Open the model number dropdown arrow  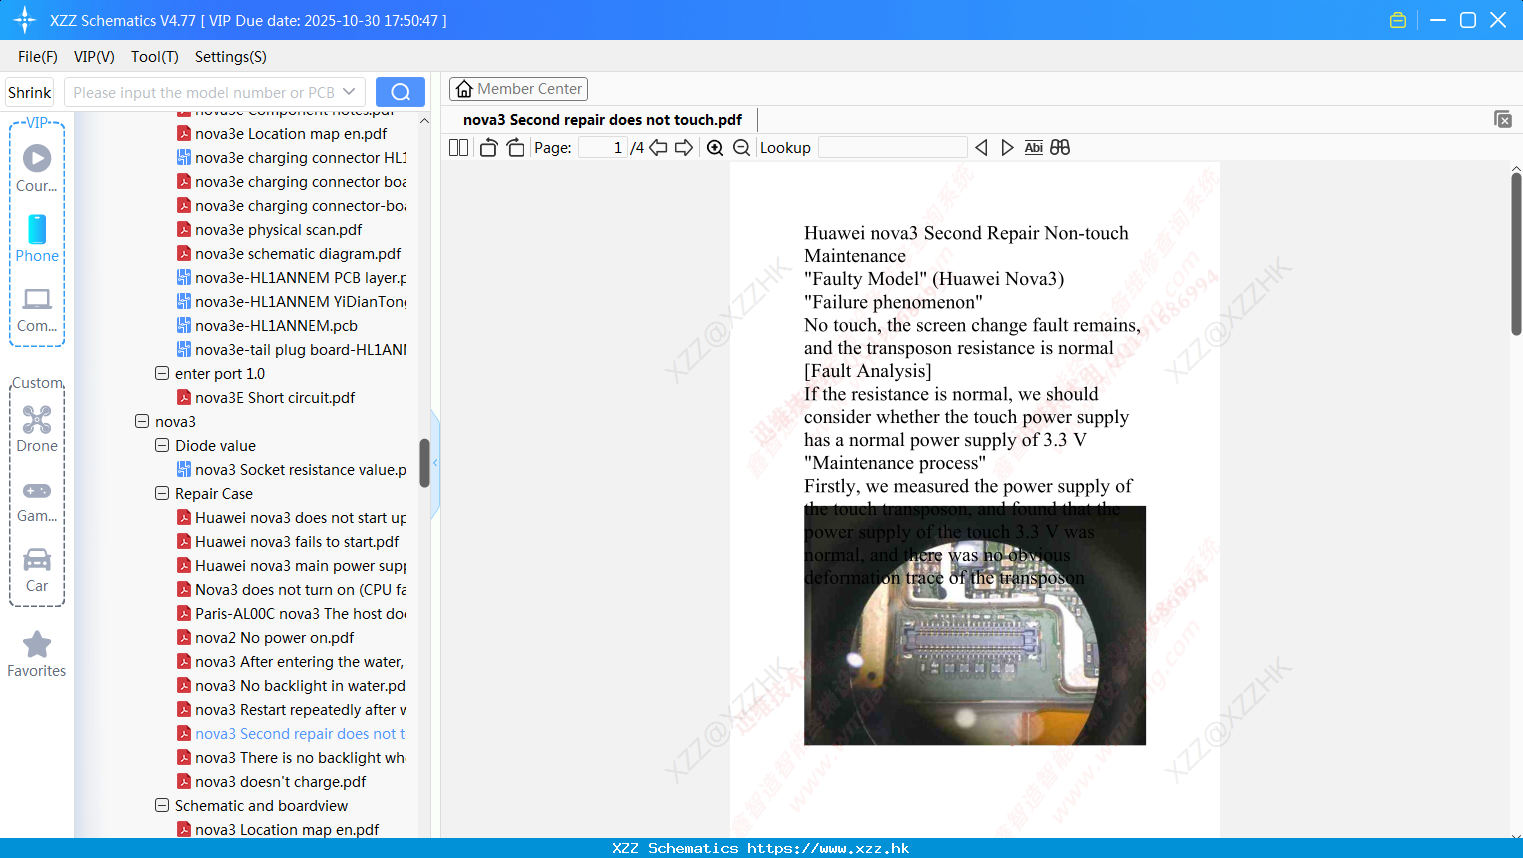[x=349, y=92]
